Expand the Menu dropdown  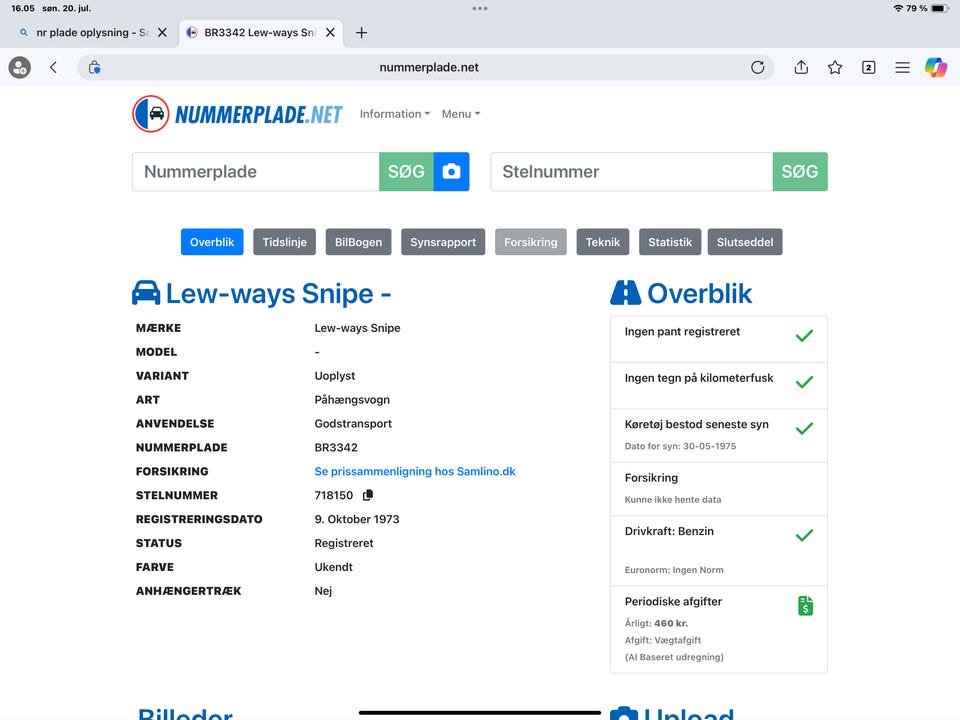[x=461, y=114]
